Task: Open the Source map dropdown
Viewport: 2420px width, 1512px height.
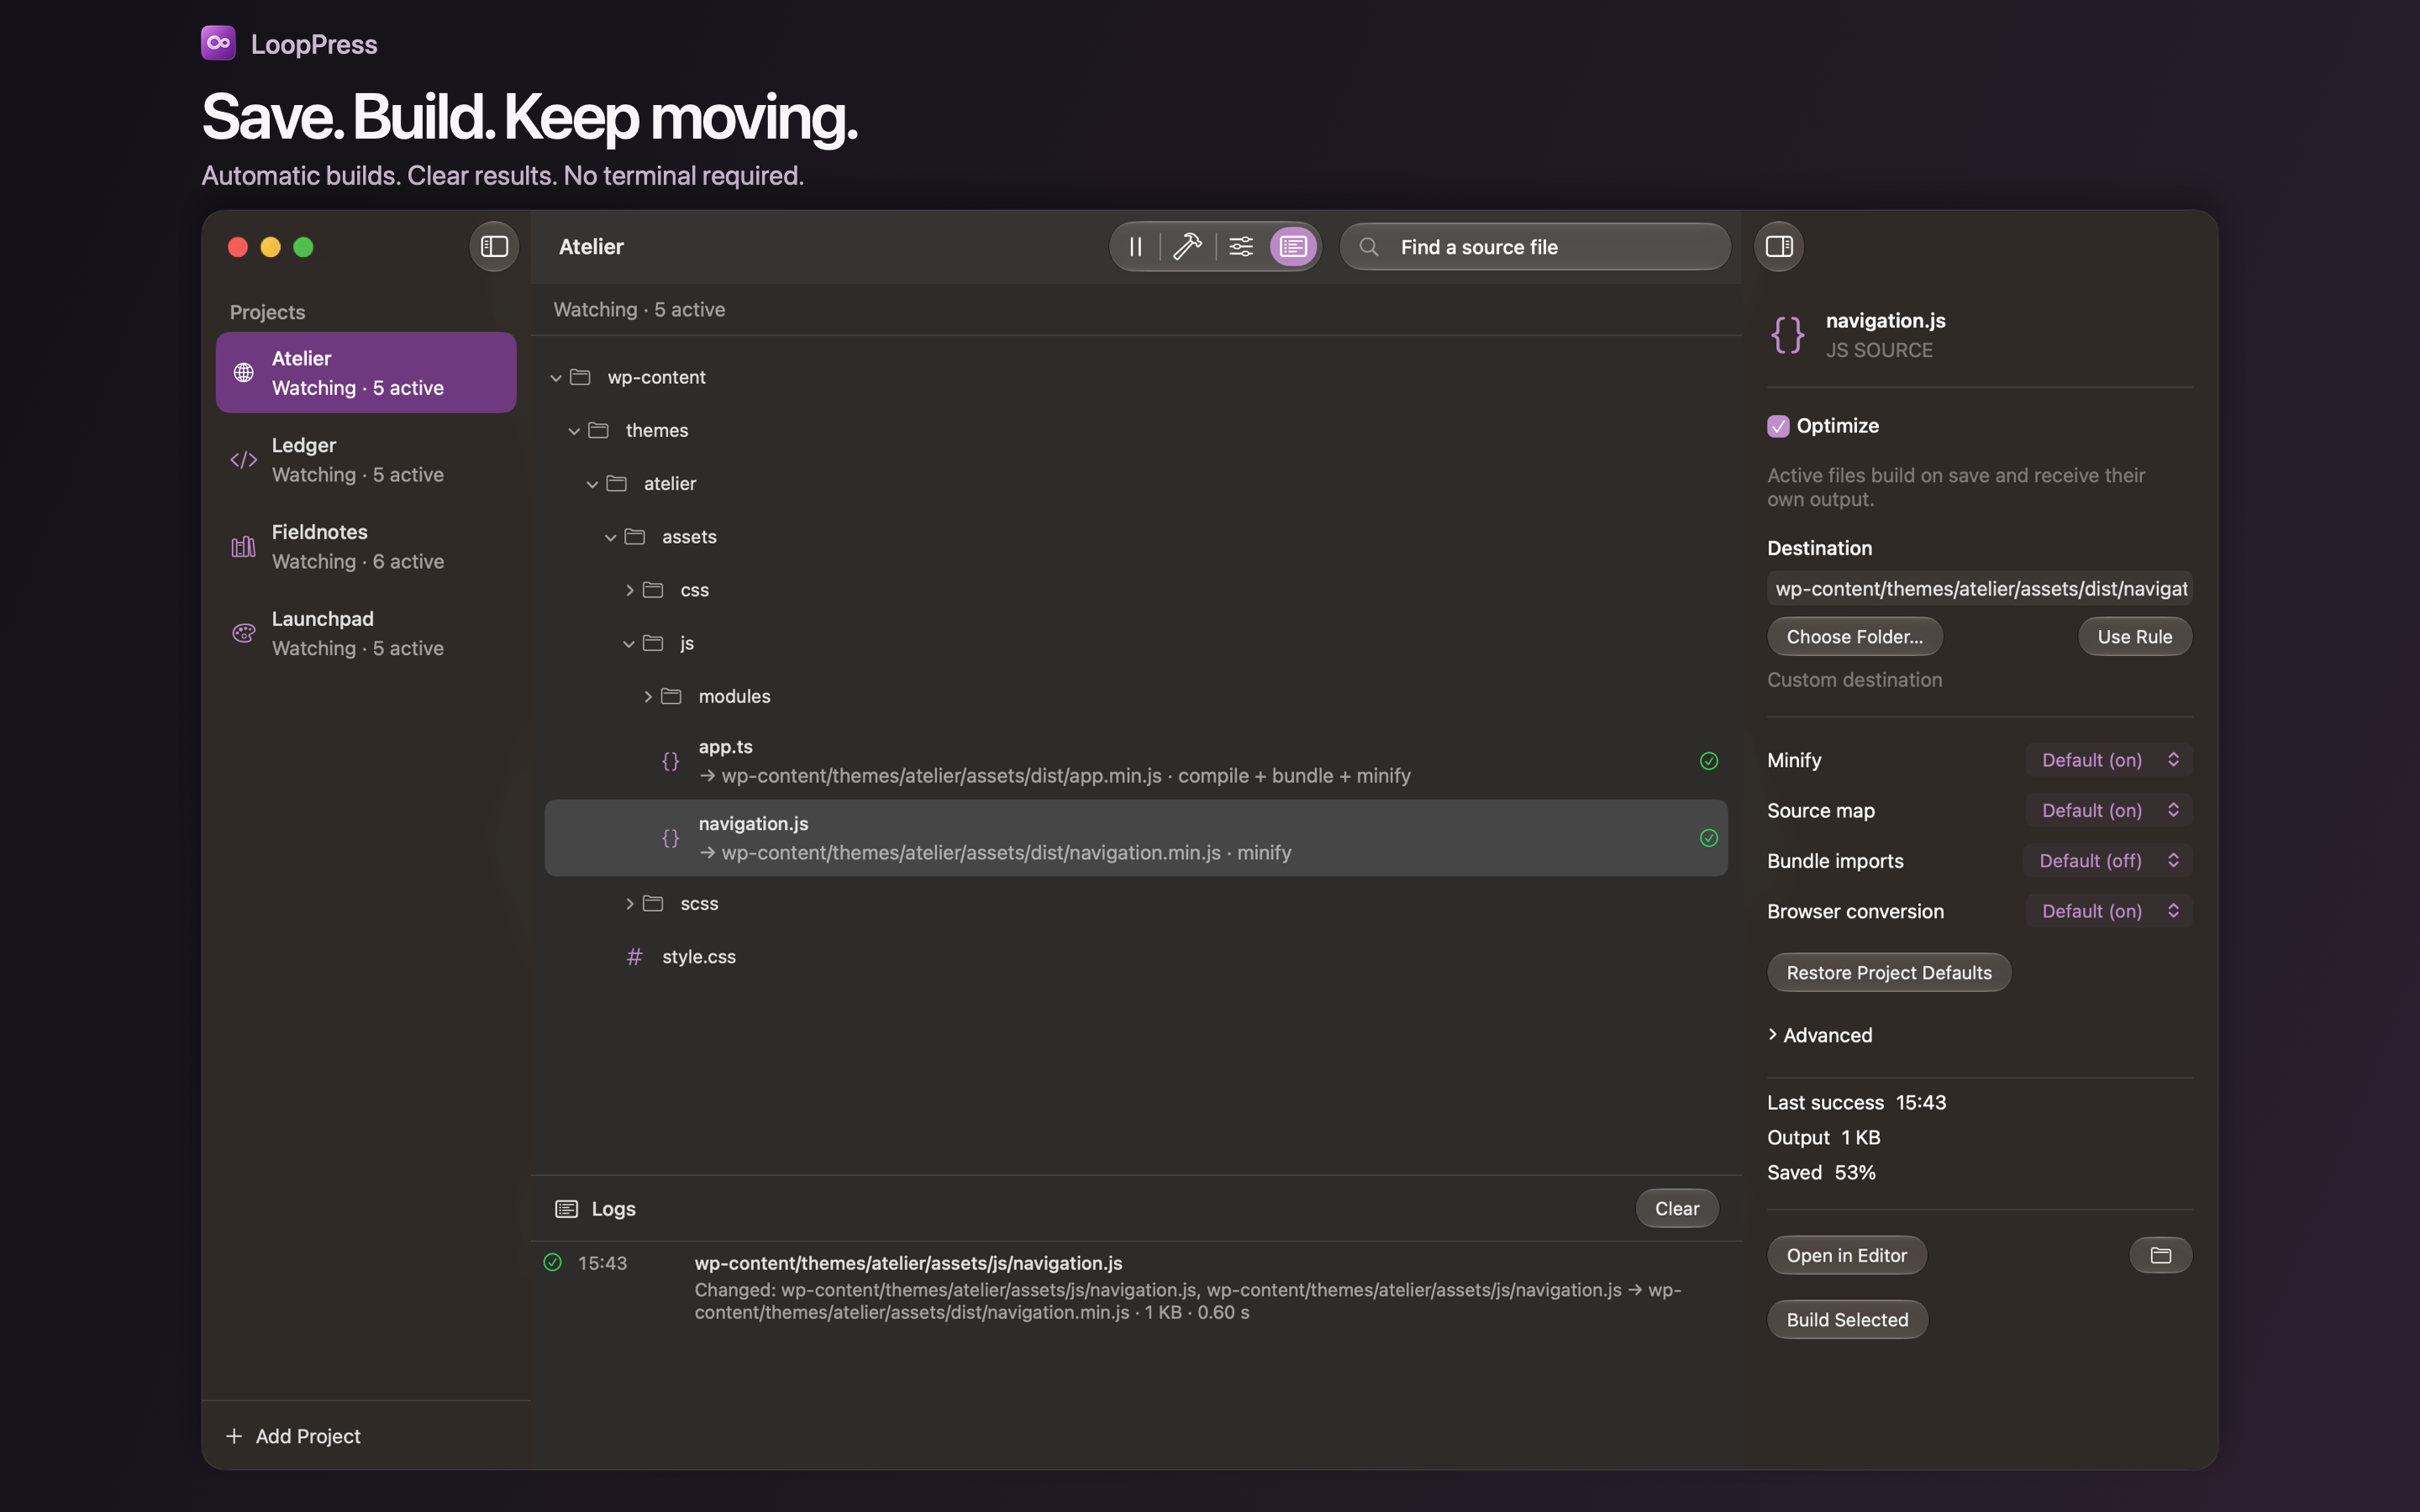Action: click(2109, 810)
